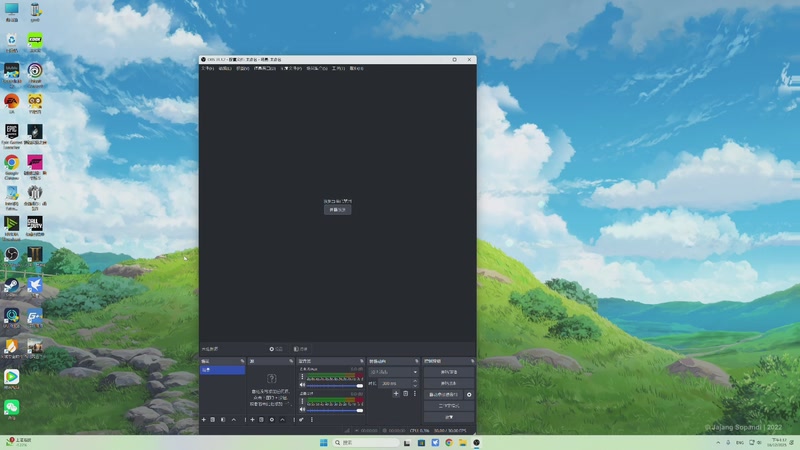Viewport: 800px width, 450px height.
Task: Open the Help menu in OBS
Action: [x=356, y=68]
